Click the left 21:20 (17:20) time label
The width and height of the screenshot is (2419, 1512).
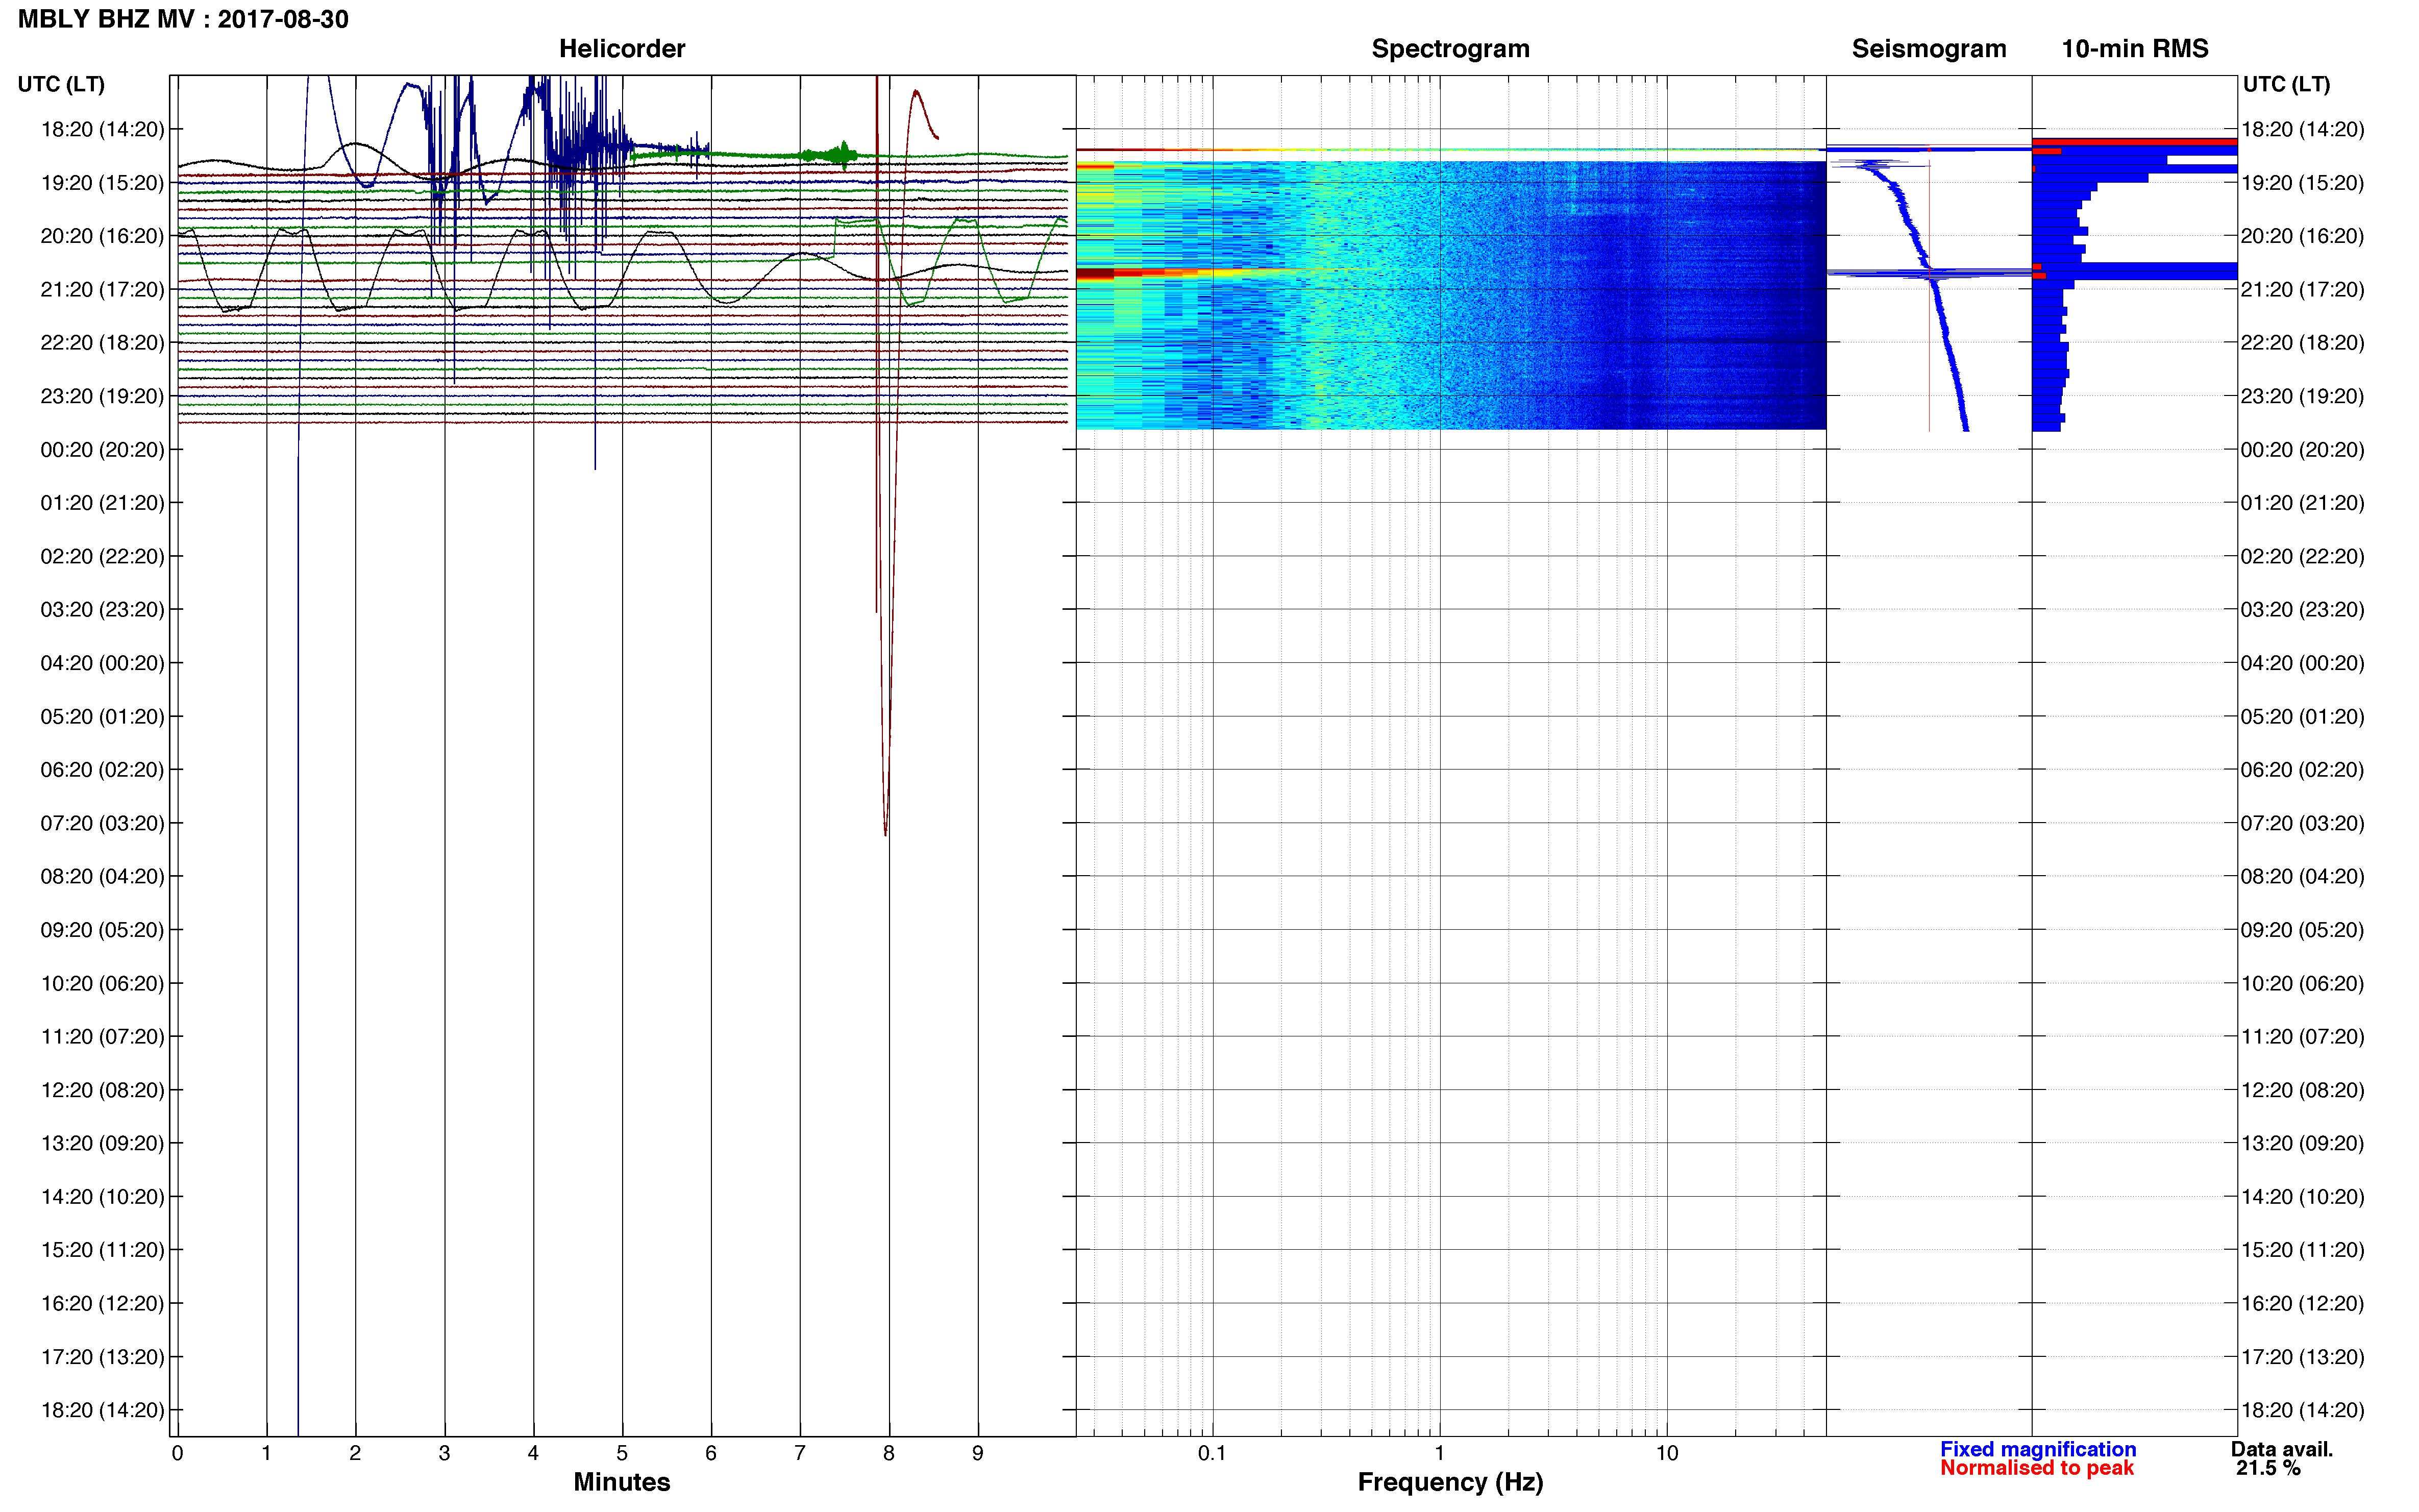tap(102, 290)
